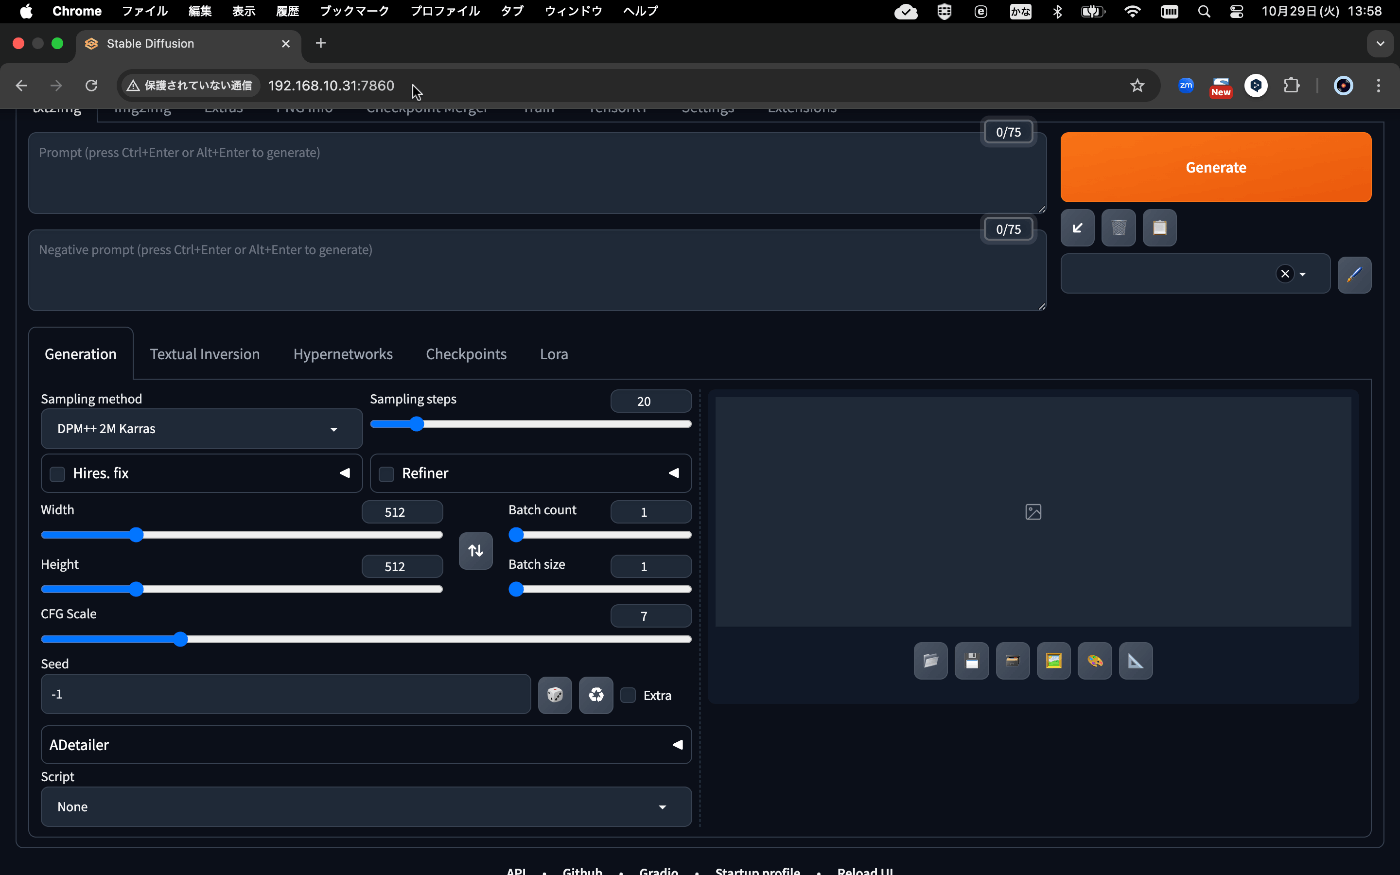1400x875 pixels.
Task: Switch to the Checkpoints tab
Action: tap(466, 354)
